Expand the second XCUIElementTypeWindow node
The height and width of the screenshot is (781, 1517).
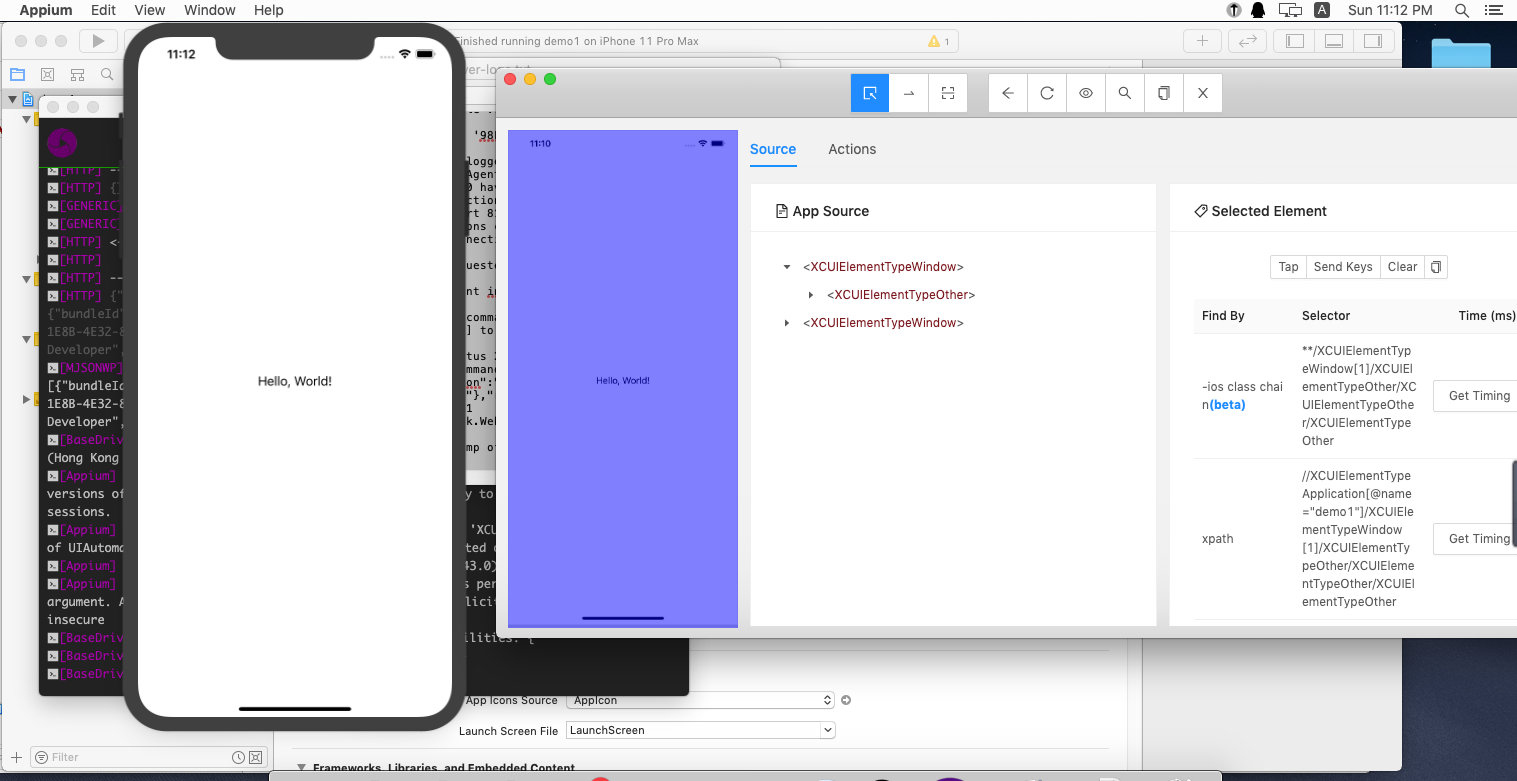pyautogui.click(x=787, y=323)
